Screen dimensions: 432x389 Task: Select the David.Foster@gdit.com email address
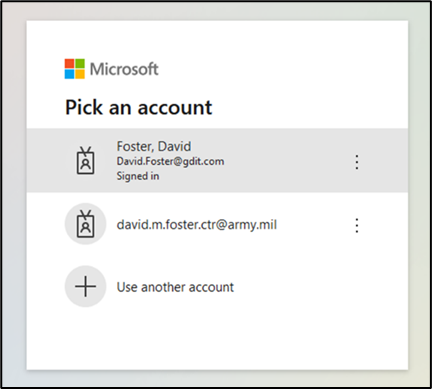170,161
